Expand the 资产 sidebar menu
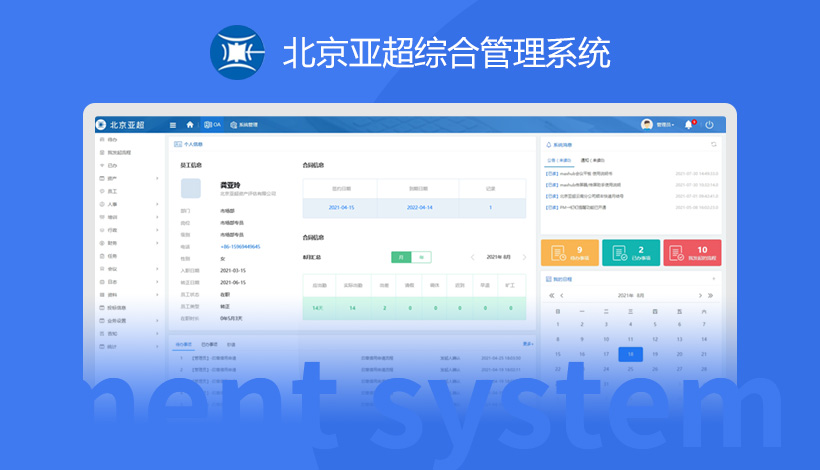 [128, 178]
